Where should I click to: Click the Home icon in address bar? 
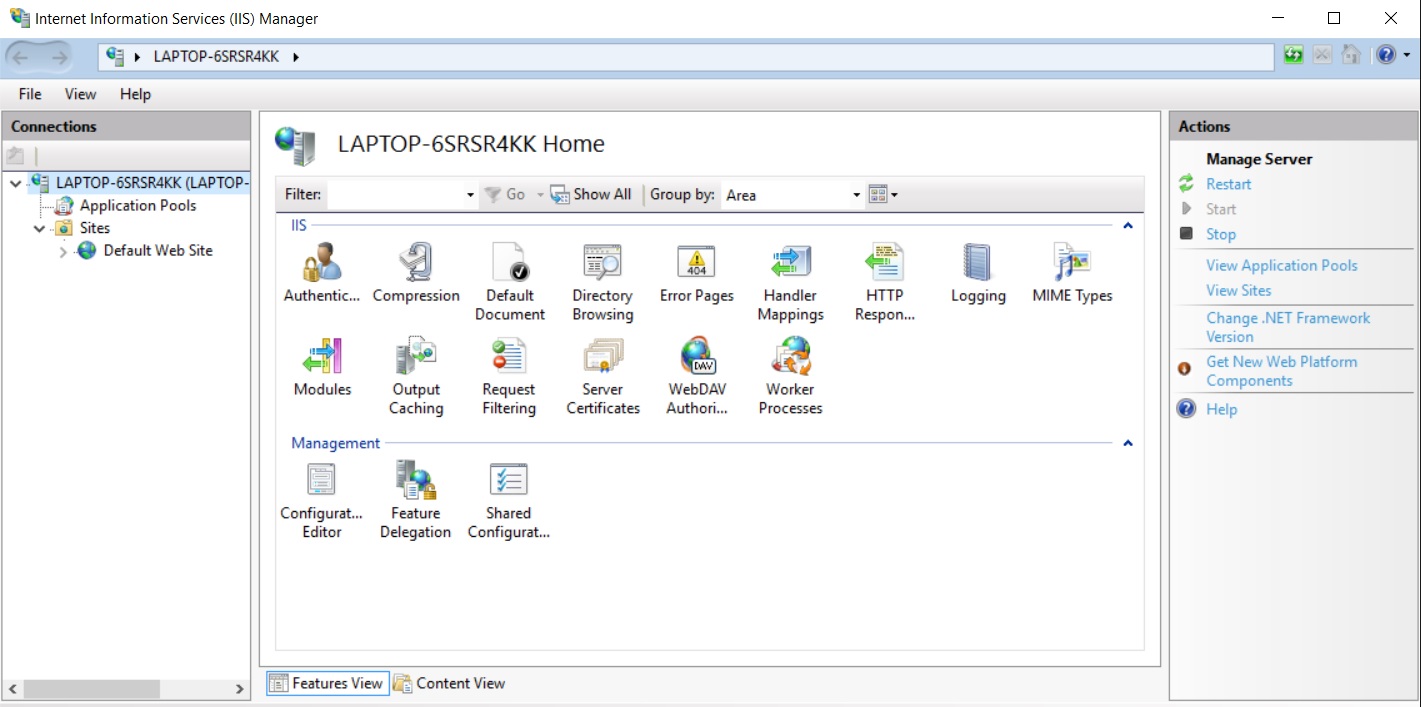(x=1351, y=55)
